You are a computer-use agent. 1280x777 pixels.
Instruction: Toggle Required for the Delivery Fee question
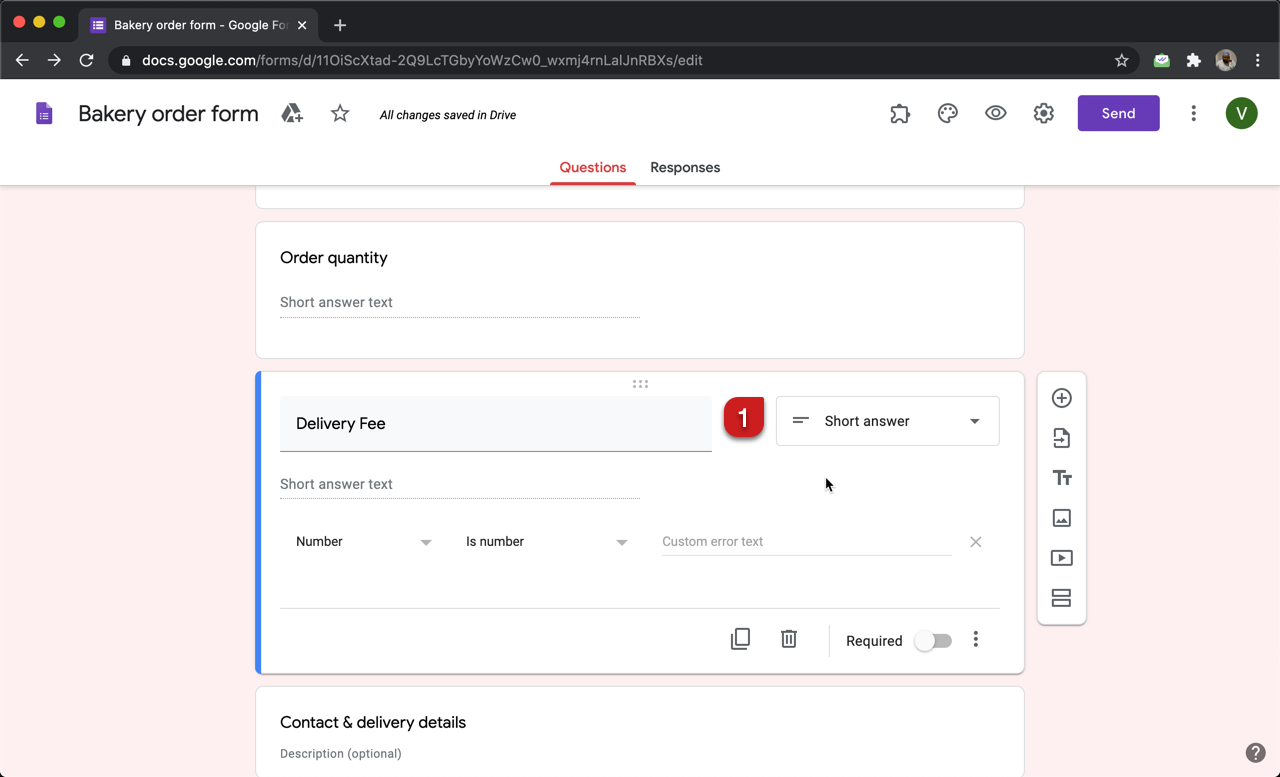932,640
